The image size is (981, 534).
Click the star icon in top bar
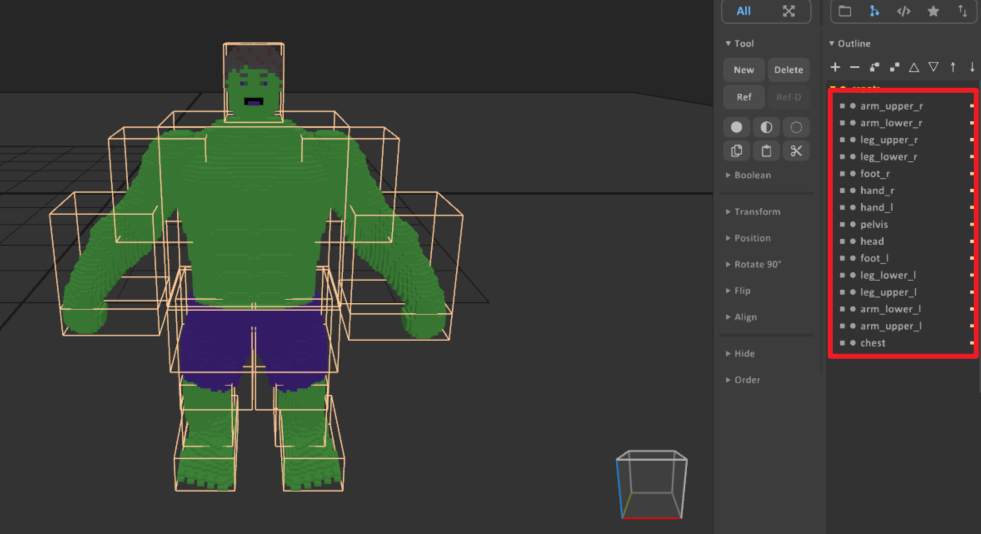[x=933, y=11]
